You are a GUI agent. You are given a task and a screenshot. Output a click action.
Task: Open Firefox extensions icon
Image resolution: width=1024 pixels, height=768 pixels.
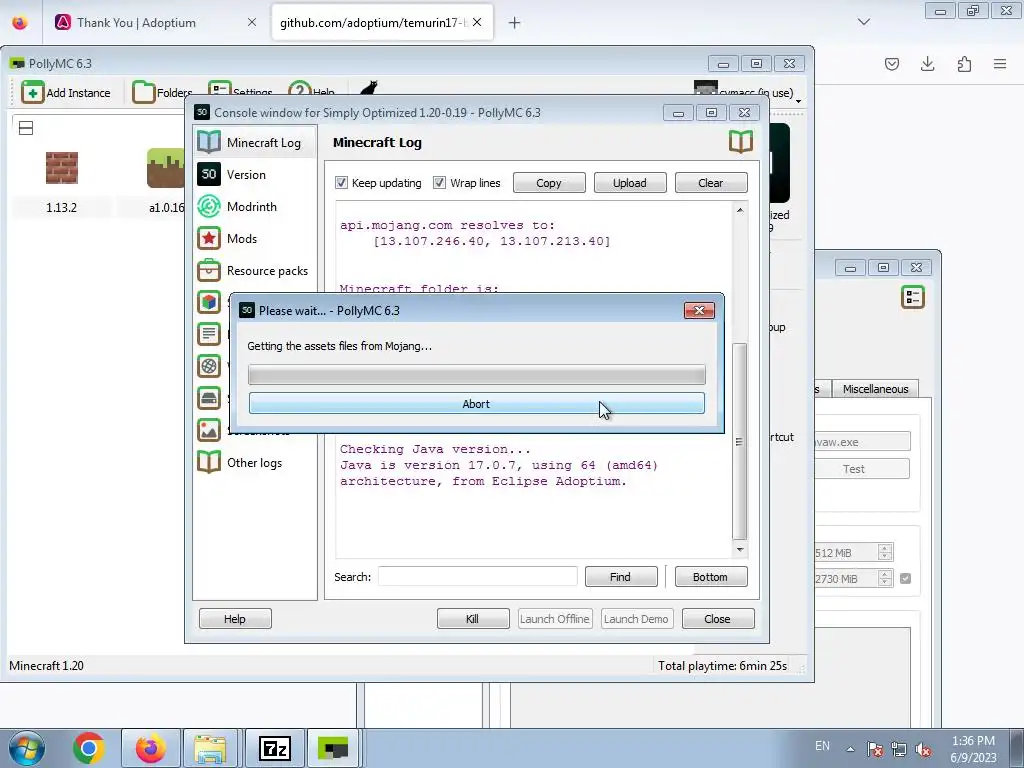click(x=964, y=63)
